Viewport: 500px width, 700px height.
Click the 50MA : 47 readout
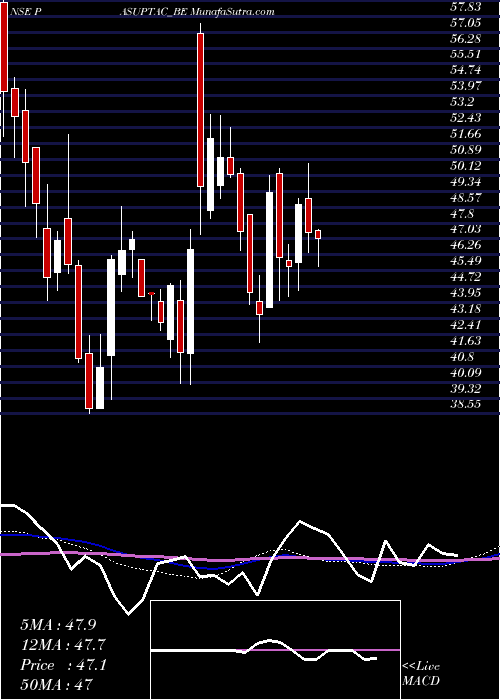(56, 685)
